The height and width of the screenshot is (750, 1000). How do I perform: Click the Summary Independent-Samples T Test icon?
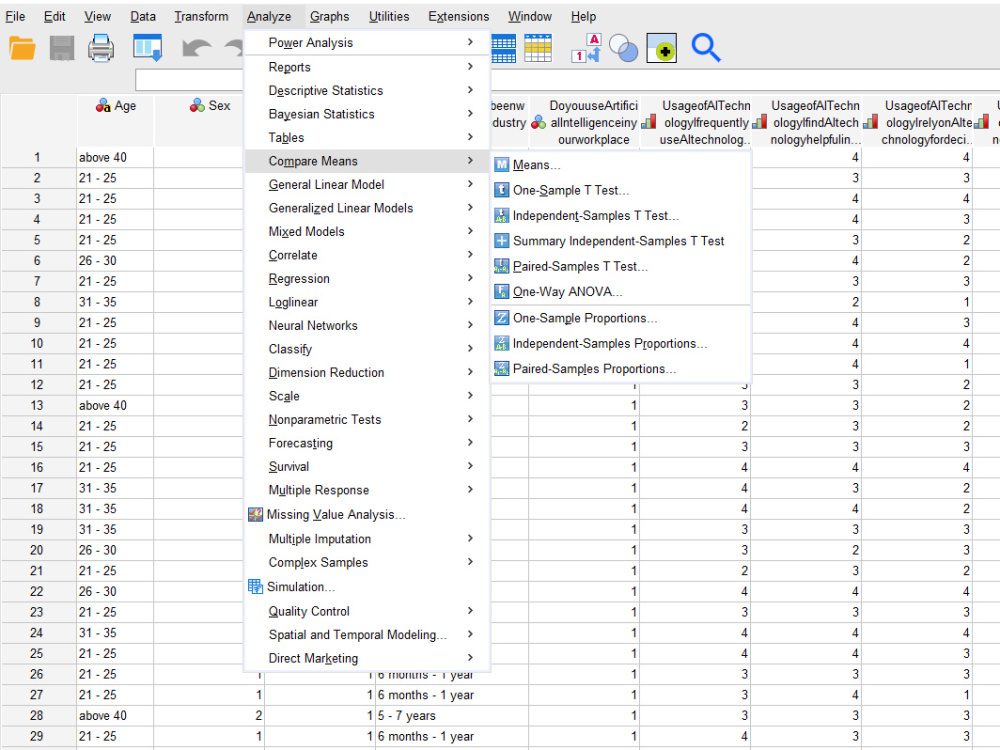tap(502, 241)
